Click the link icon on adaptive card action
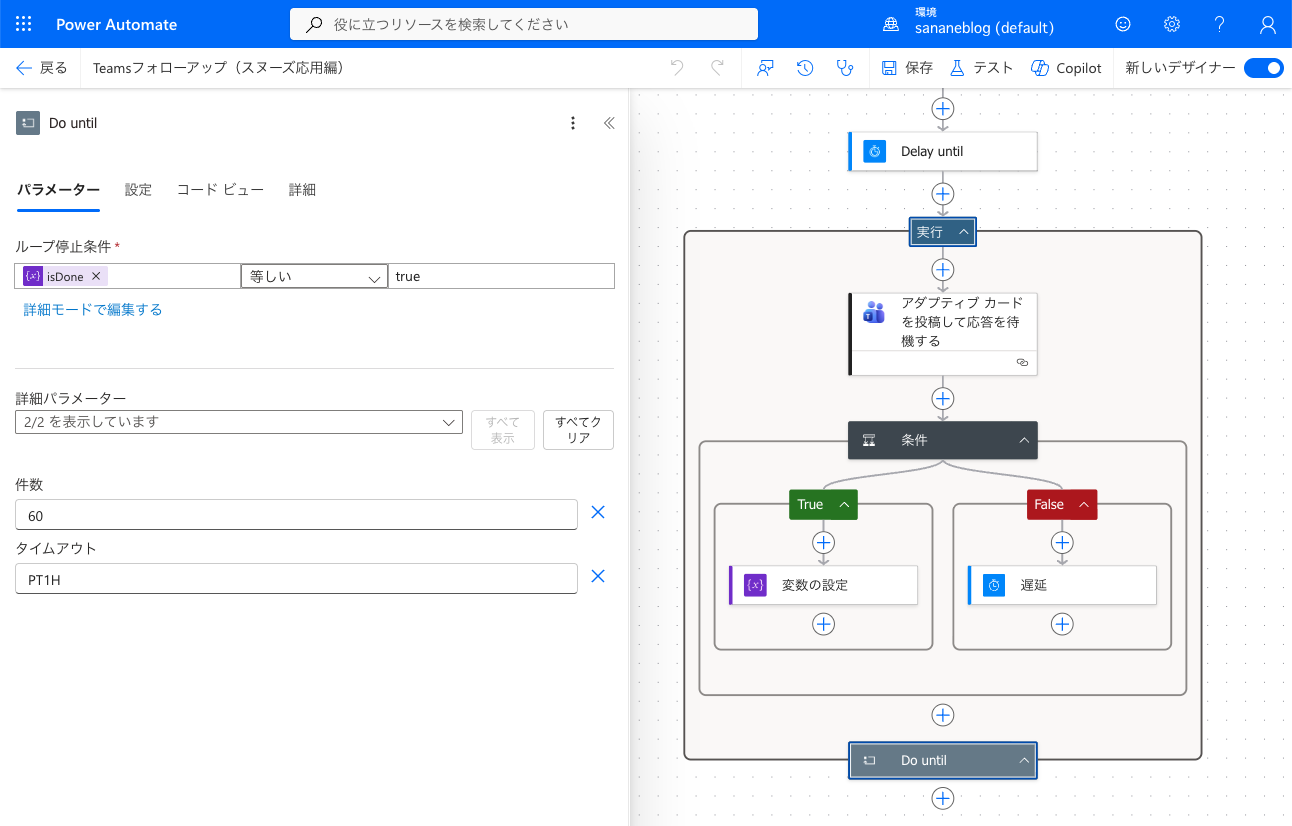Viewport: 1292px width, 826px height. click(1022, 363)
